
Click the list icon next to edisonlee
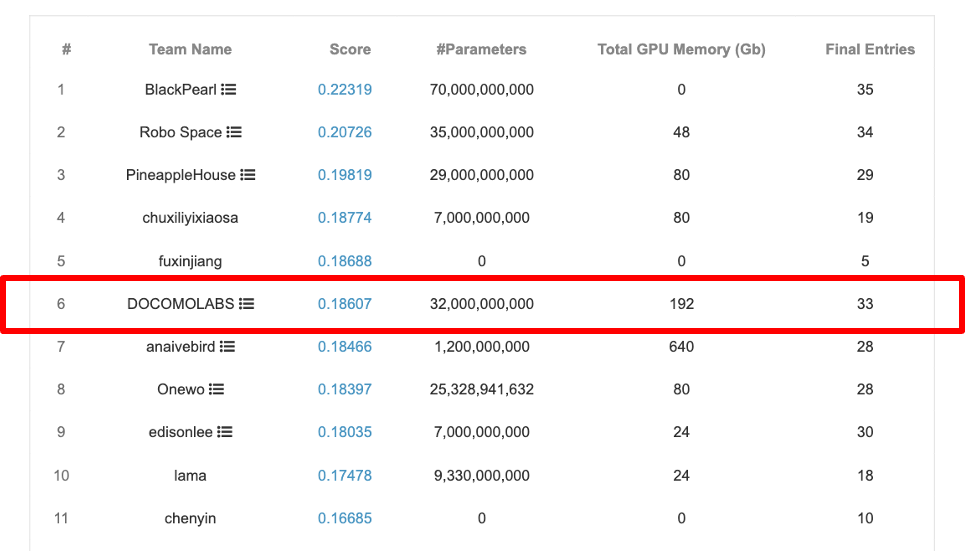225,432
